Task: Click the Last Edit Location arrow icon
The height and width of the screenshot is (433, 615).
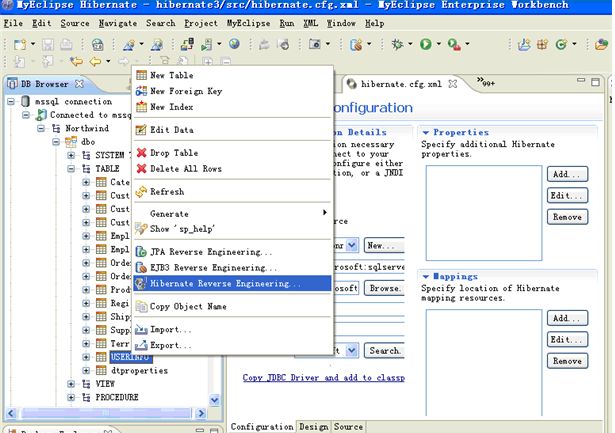Action: pos(76,61)
